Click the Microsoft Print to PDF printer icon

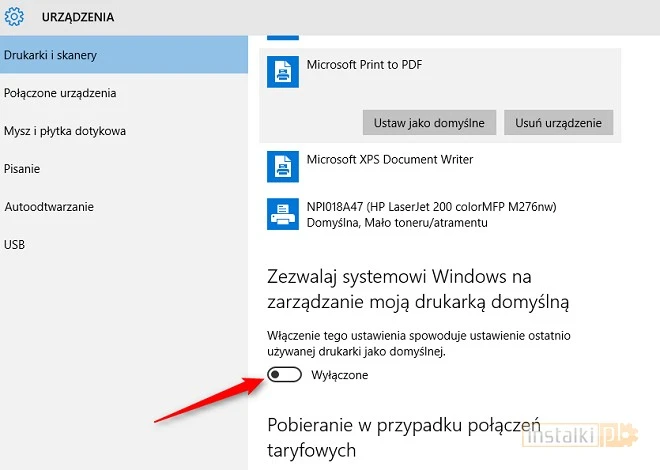tap(283, 71)
